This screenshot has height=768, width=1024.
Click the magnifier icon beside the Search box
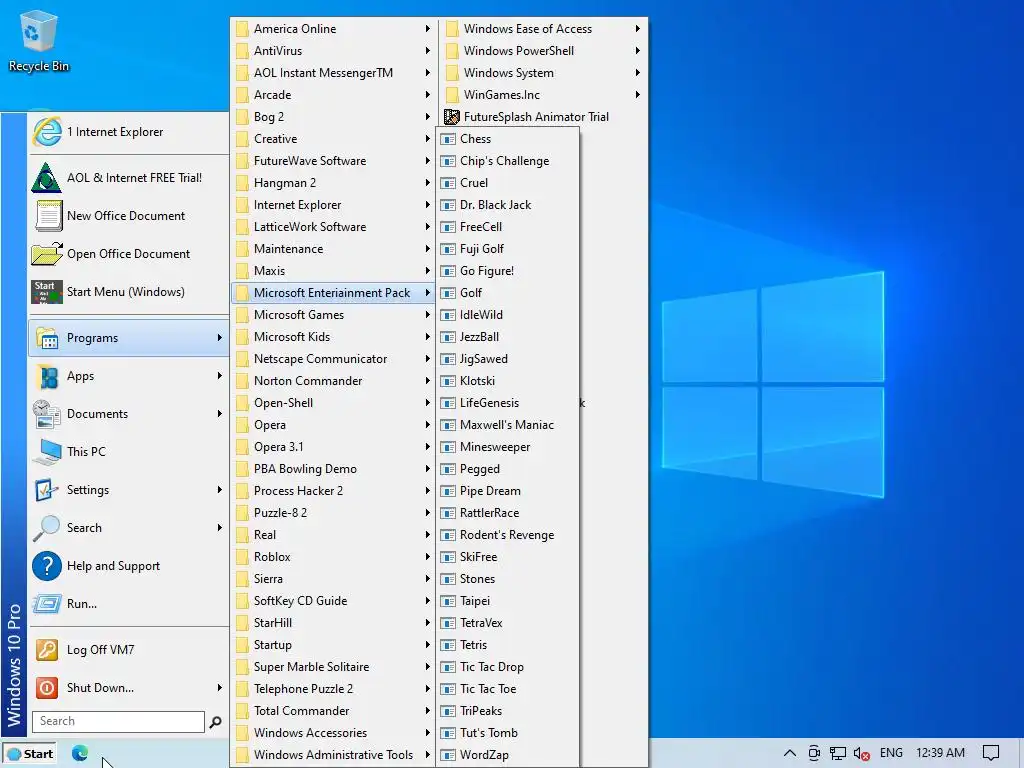[x=215, y=722]
